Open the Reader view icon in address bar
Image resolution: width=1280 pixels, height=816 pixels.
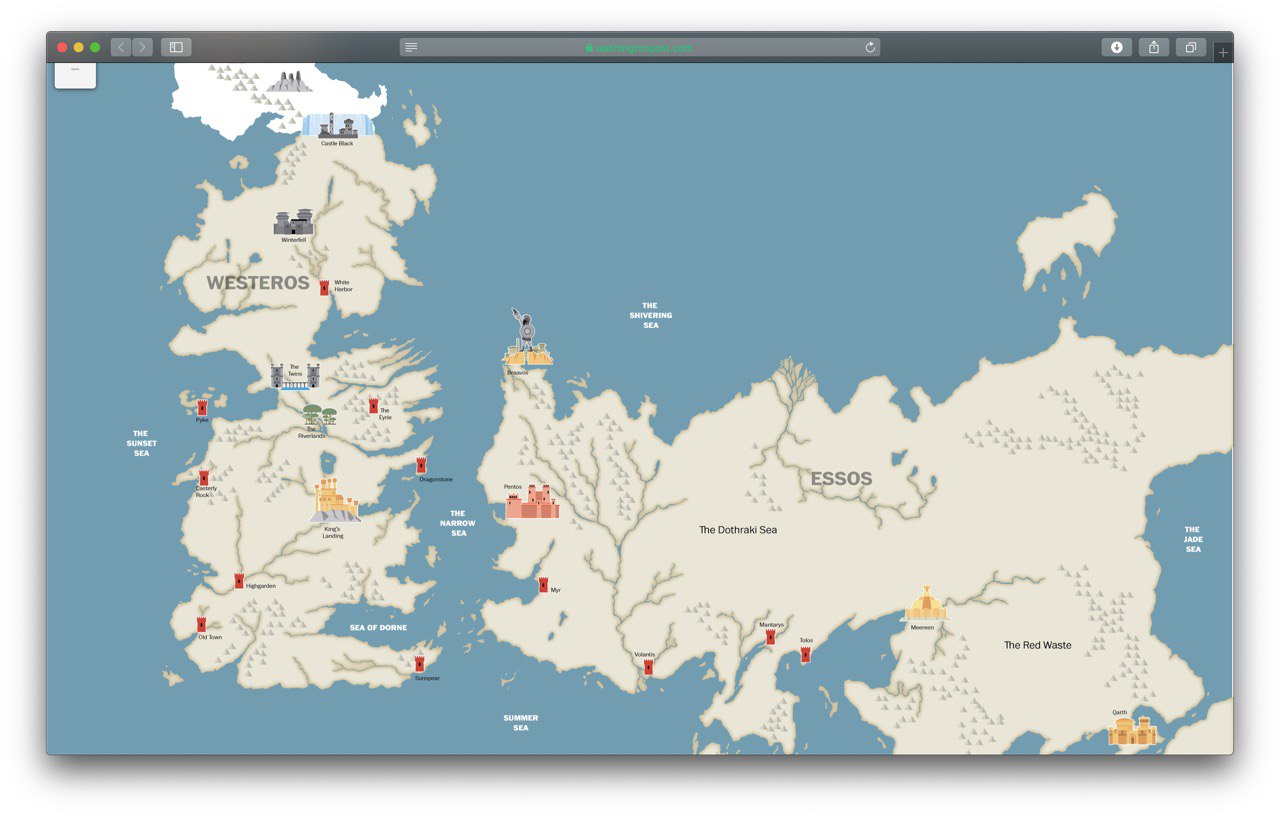[x=411, y=47]
